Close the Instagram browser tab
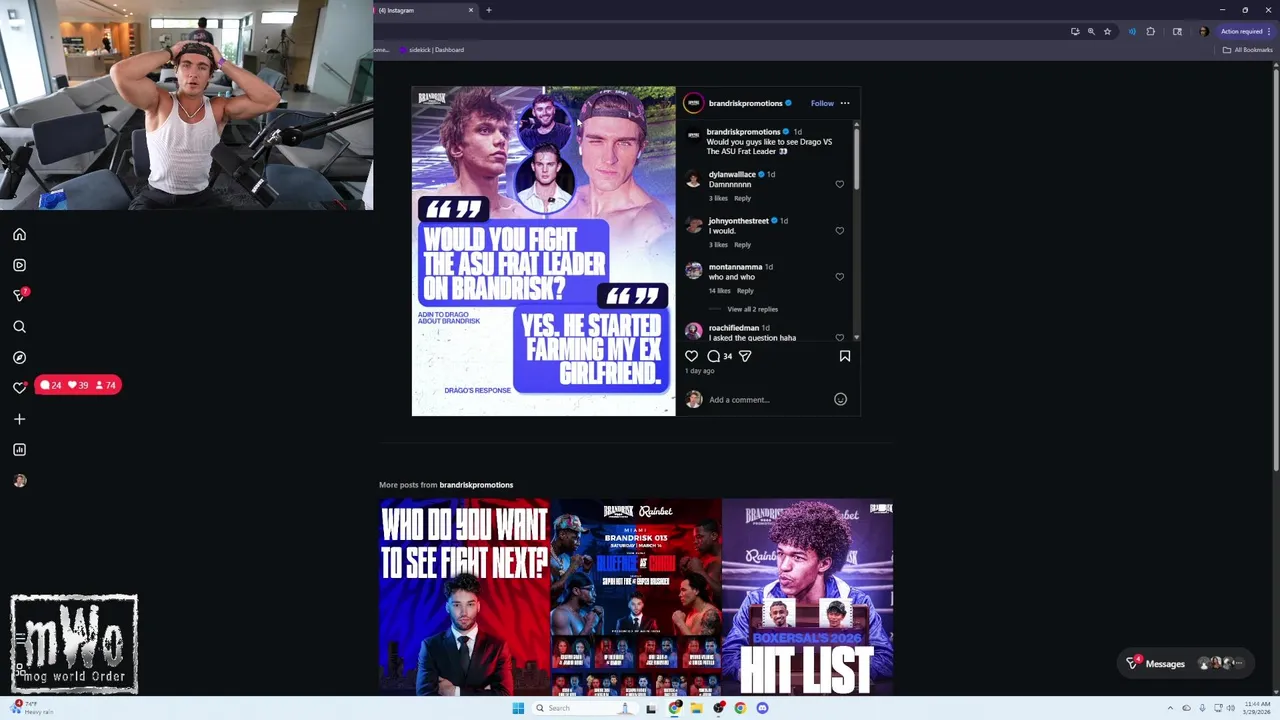The height and width of the screenshot is (720, 1280). tap(471, 10)
